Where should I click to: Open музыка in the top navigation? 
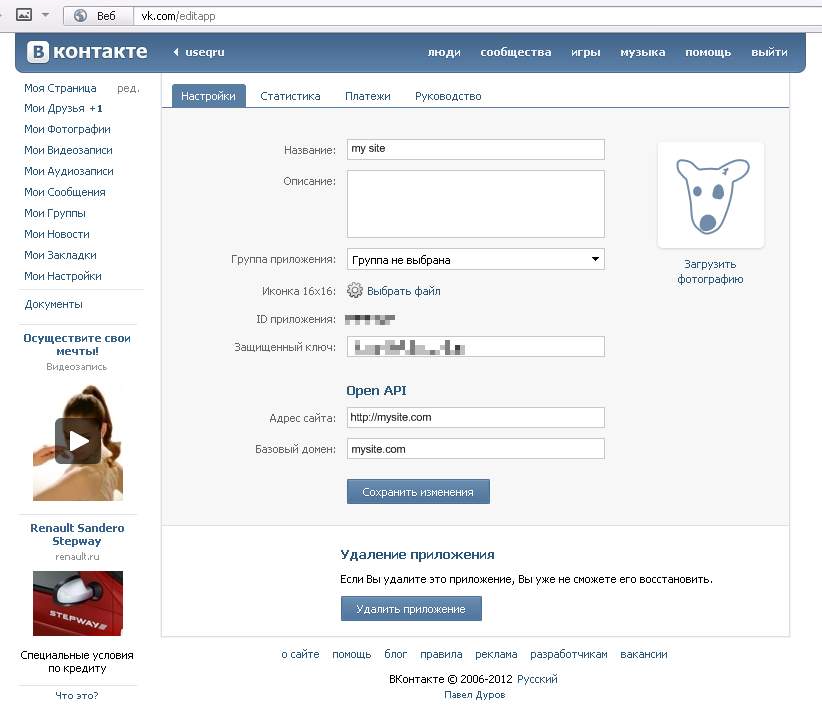pyautogui.click(x=643, y=52)
